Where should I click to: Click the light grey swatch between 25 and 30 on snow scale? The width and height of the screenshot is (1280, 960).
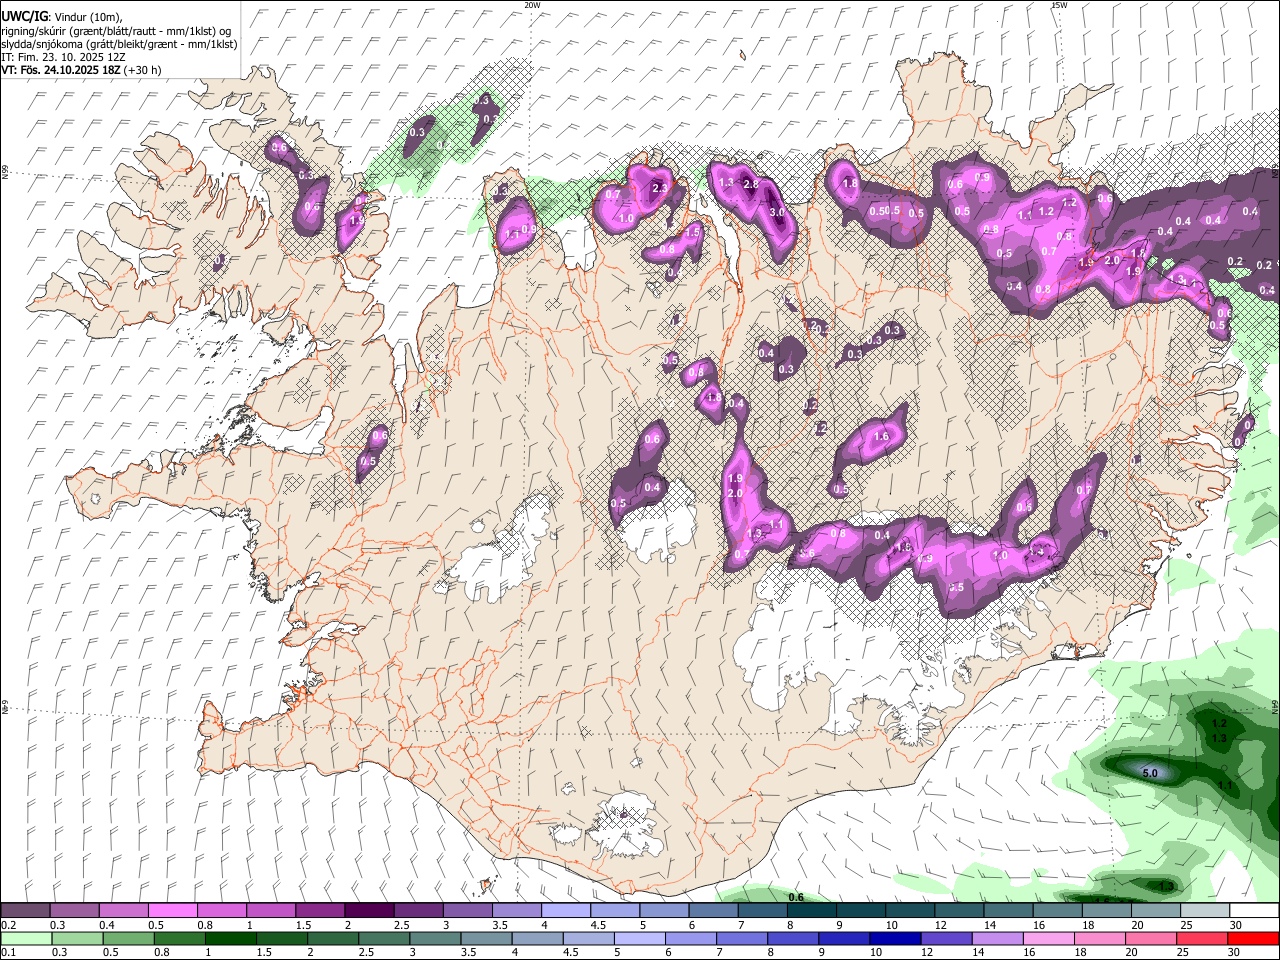[1206, 910]
